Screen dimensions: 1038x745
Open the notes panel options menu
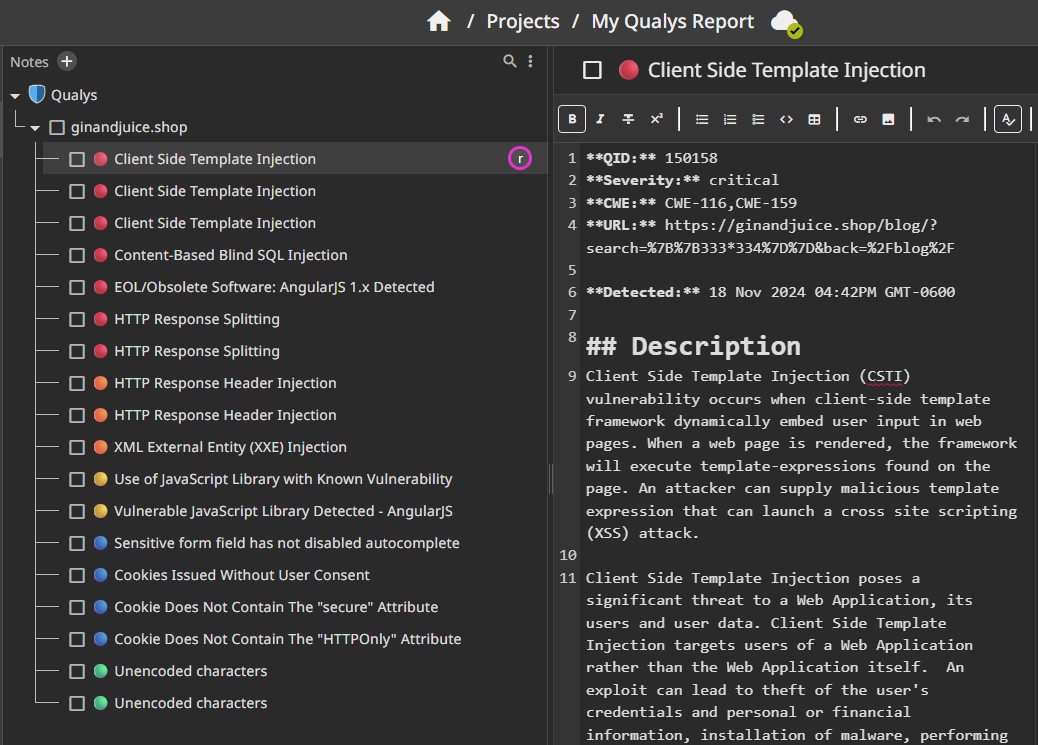(530, 61)
